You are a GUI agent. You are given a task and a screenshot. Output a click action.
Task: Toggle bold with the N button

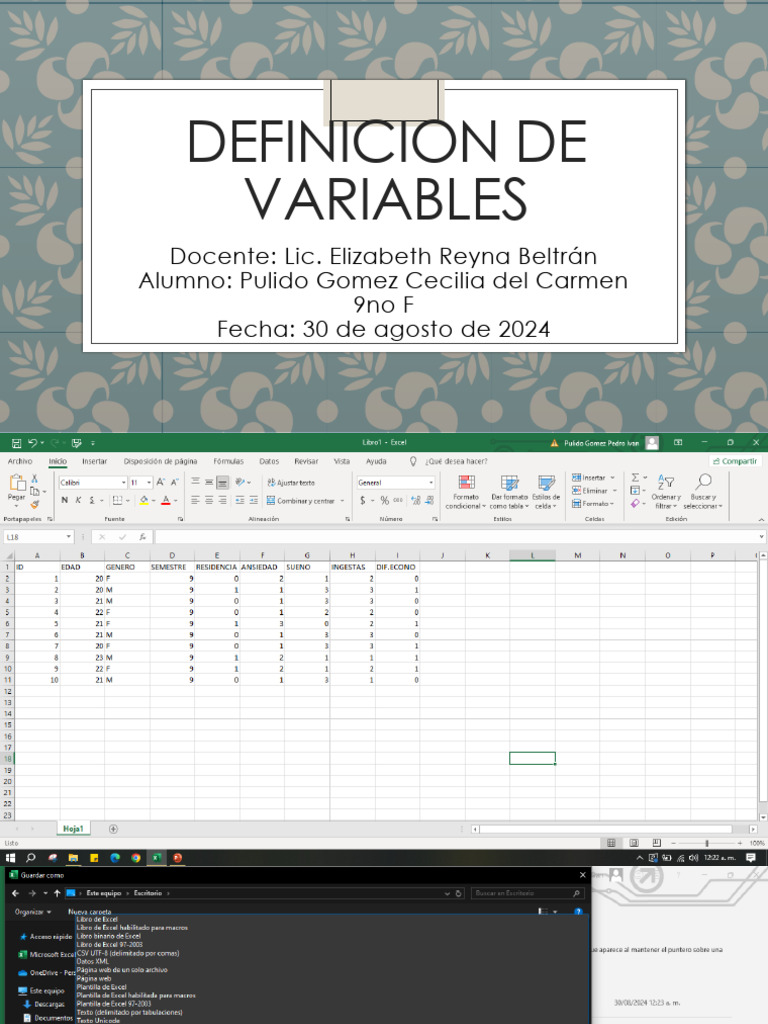pos(65,500)
